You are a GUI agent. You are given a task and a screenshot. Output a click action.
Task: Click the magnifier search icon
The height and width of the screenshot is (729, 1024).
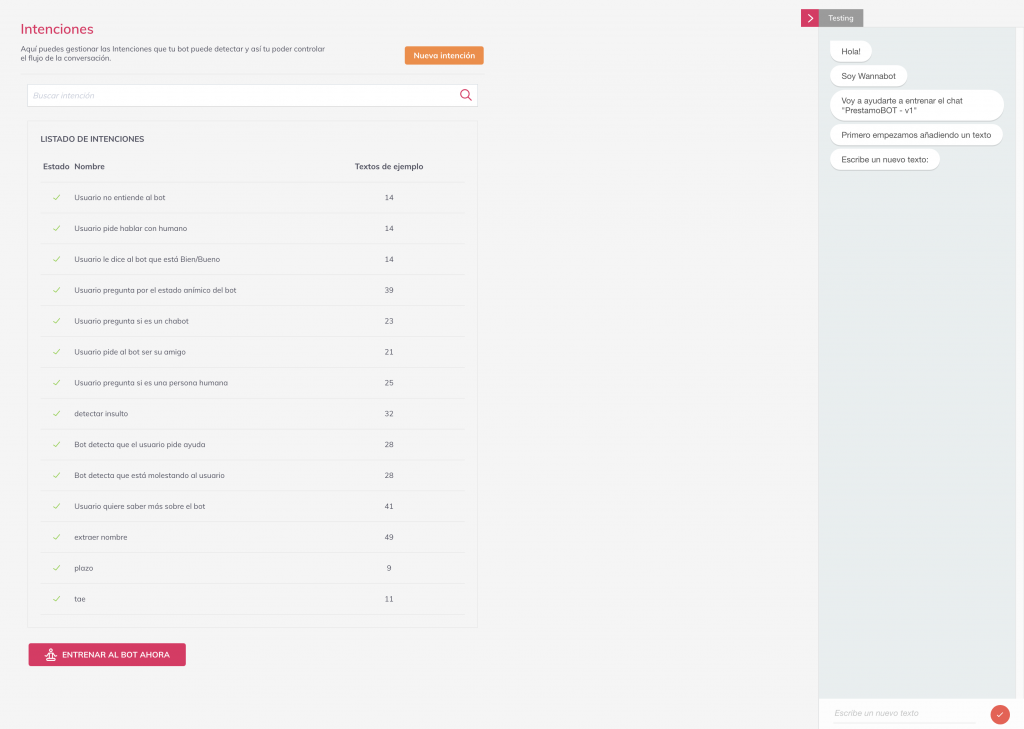click(x=465, y=95)
